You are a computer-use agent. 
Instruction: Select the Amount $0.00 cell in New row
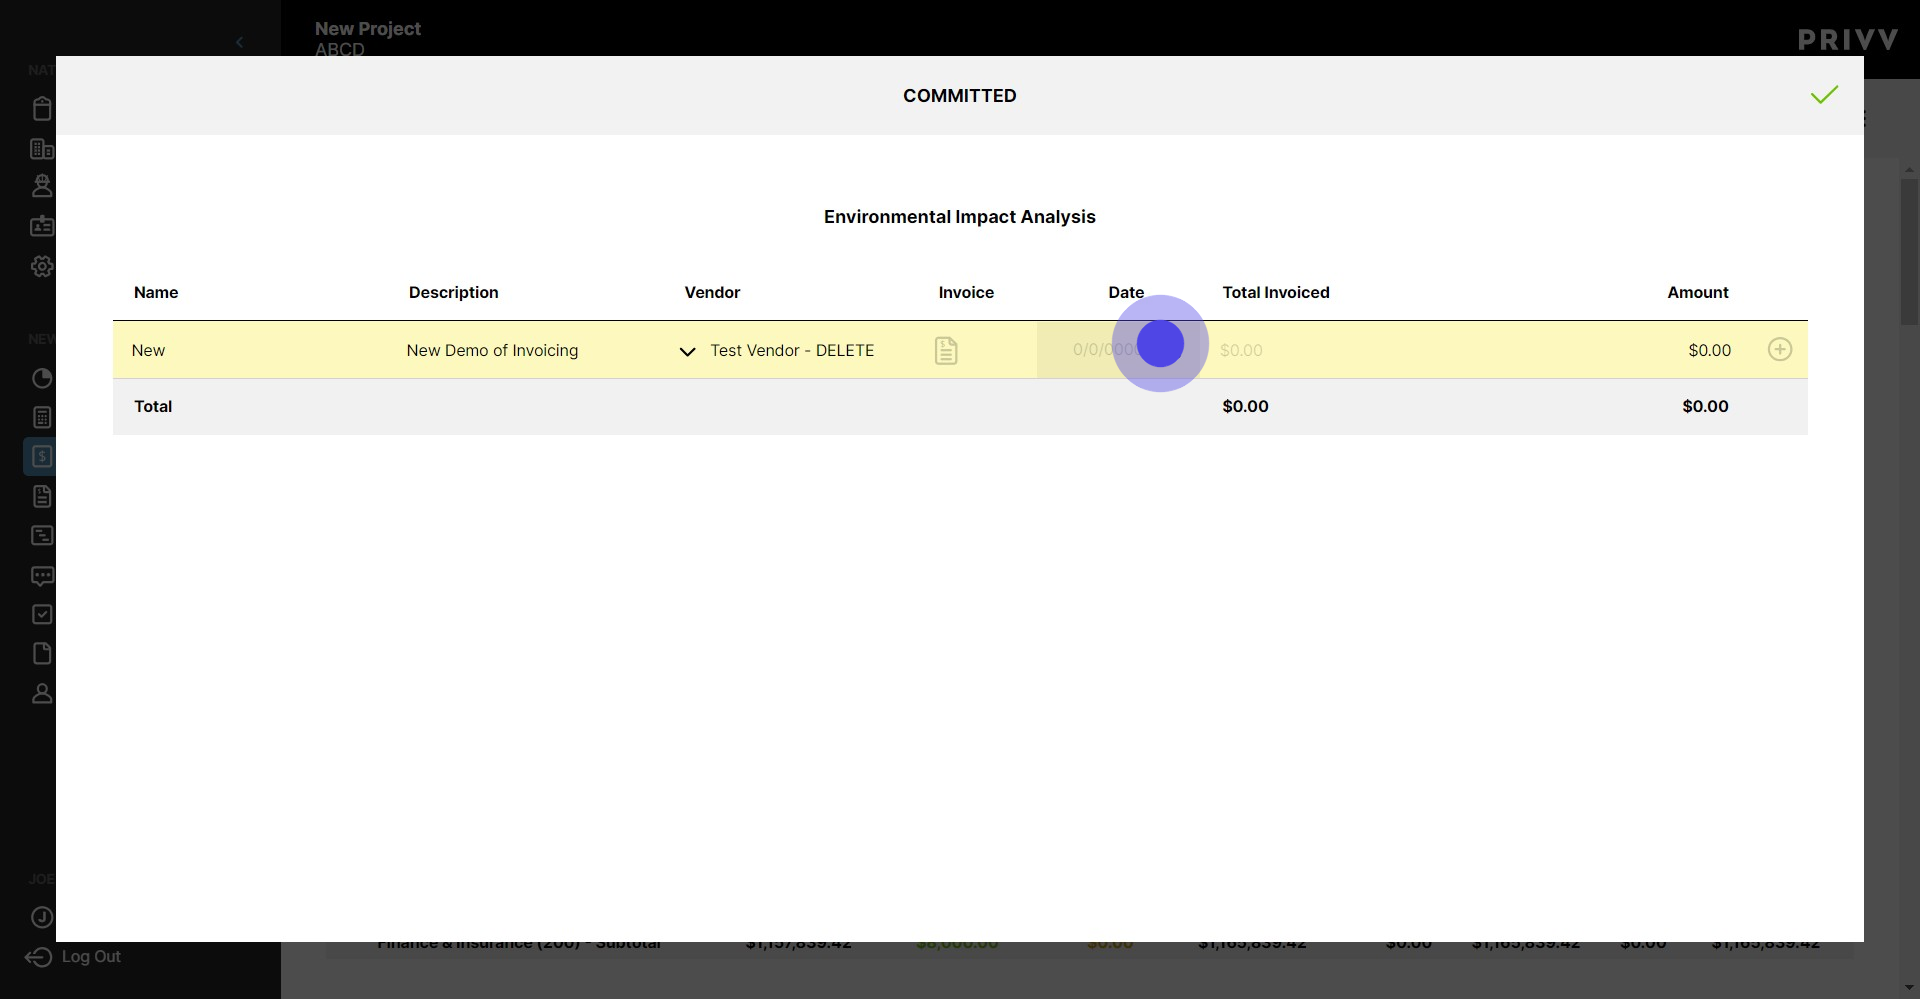(1709, 350)
